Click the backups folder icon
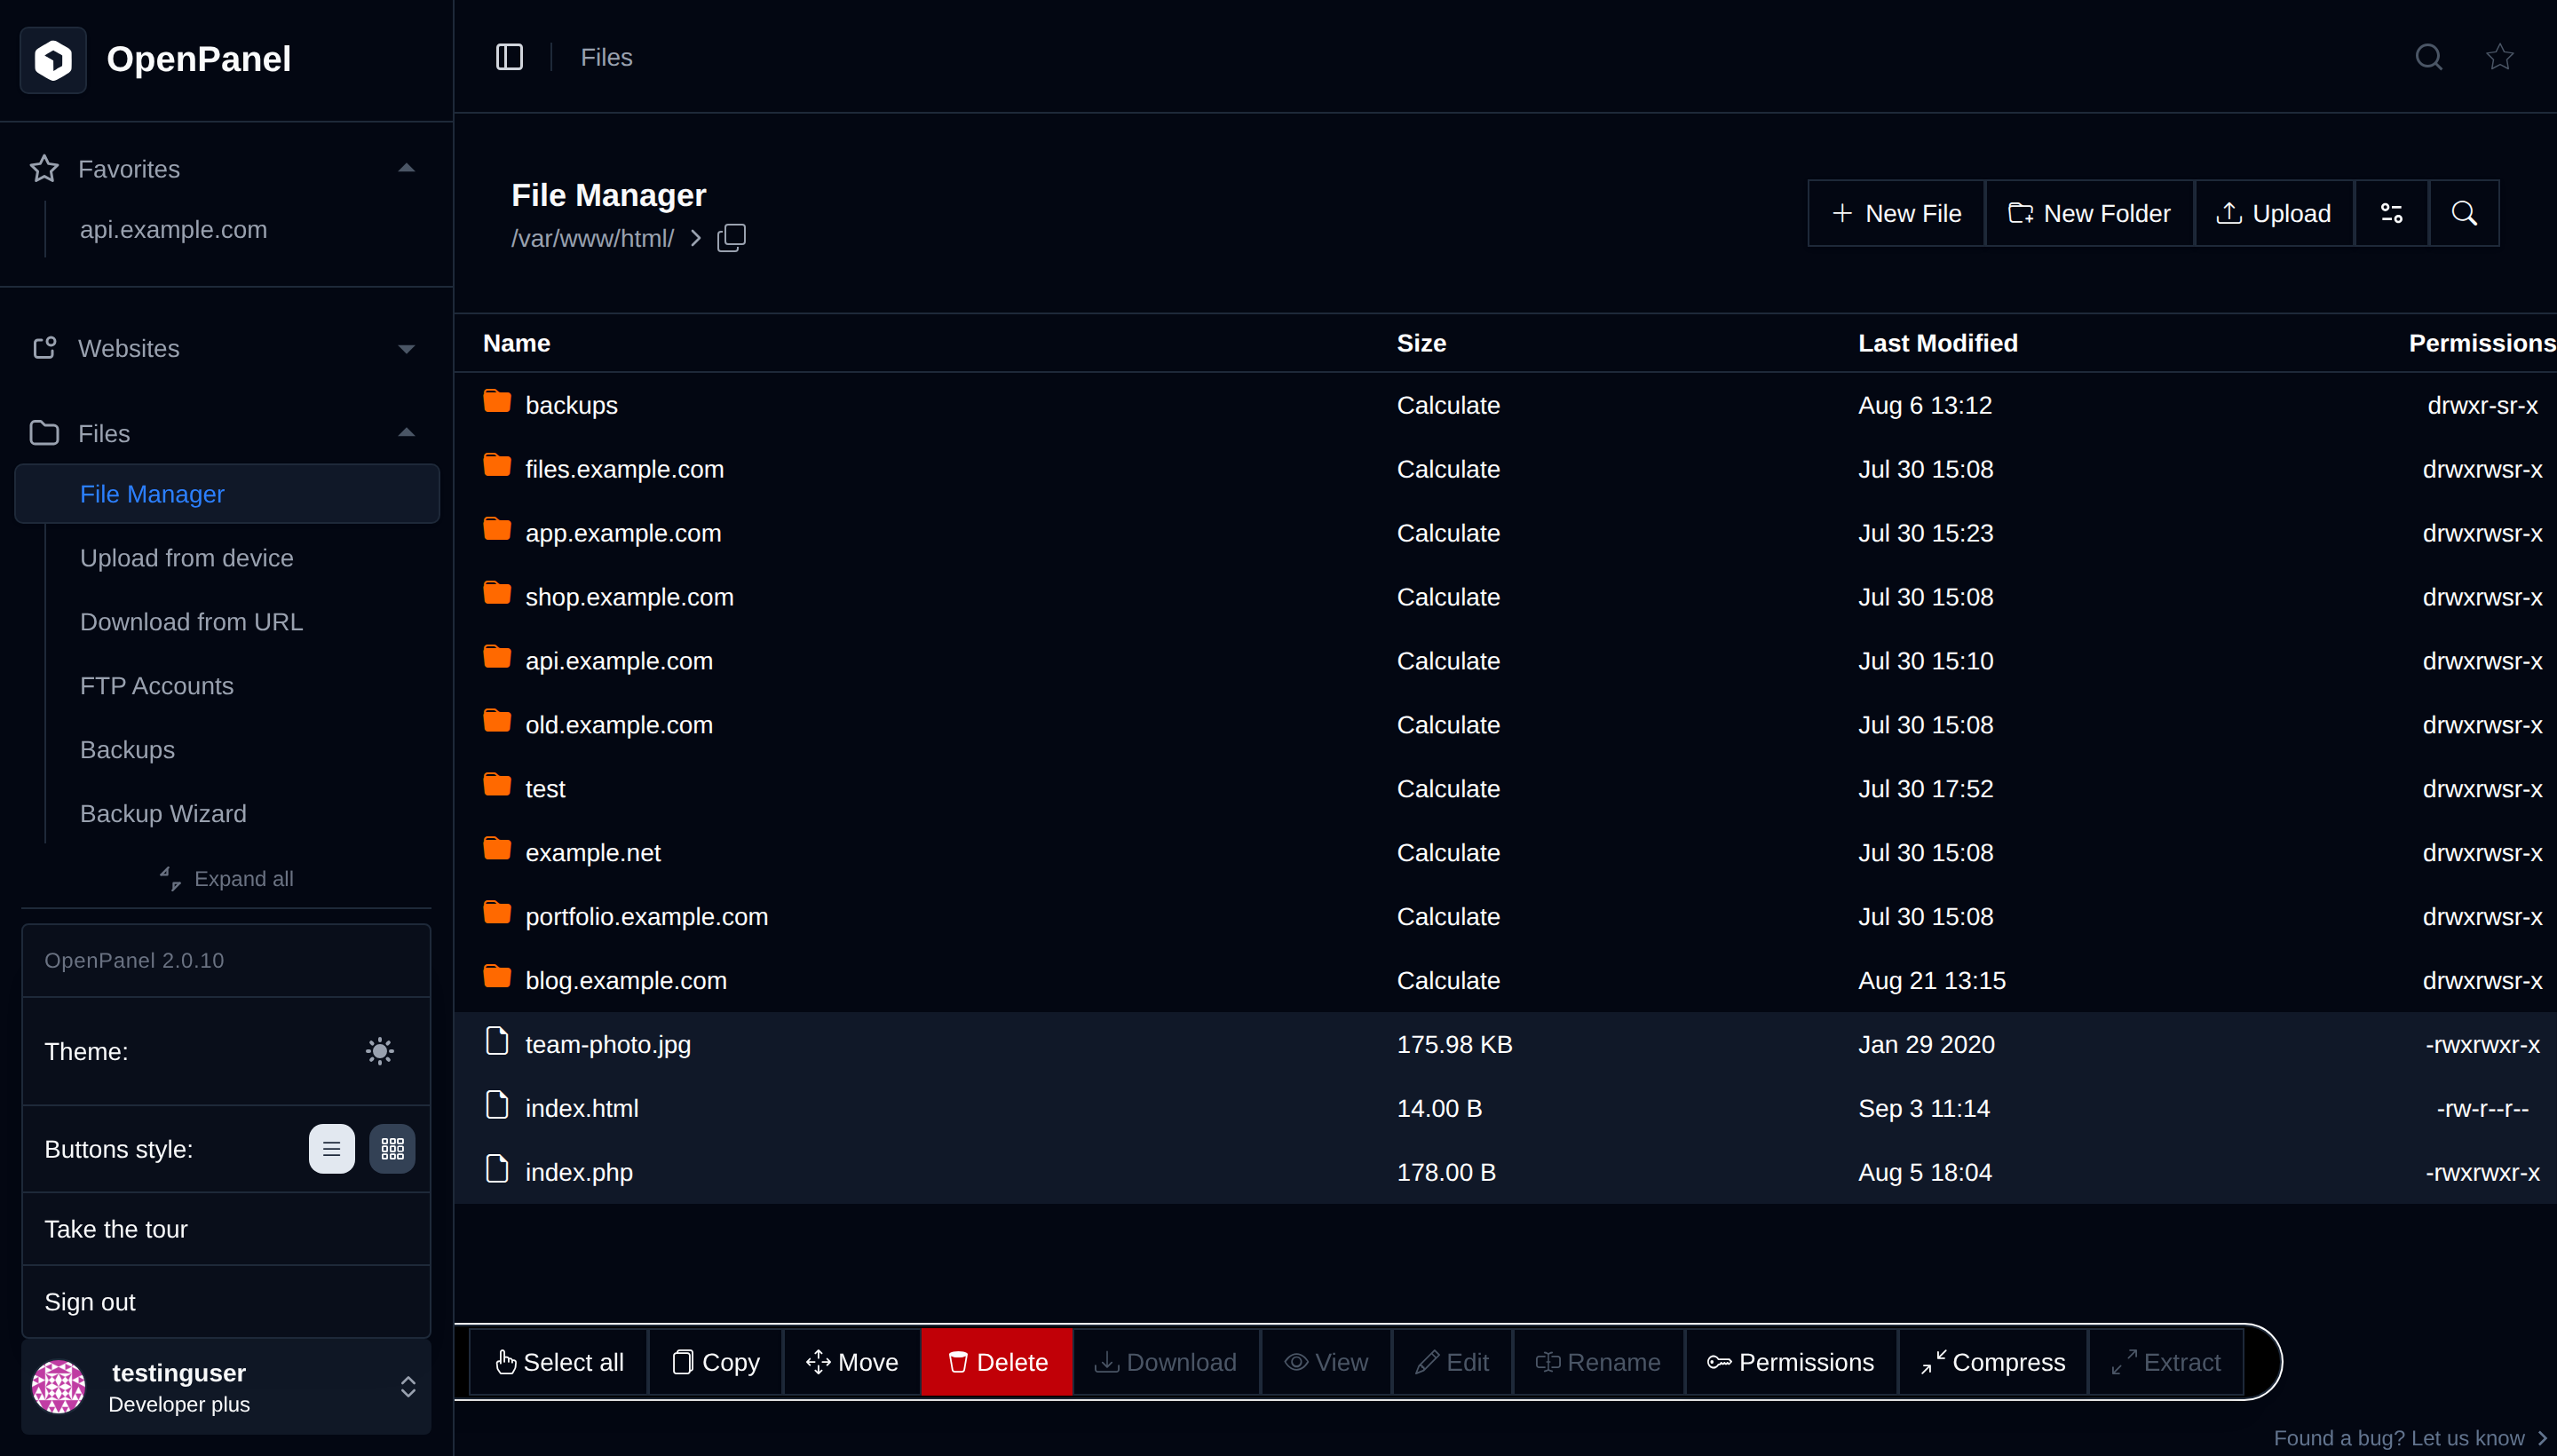Viewport: 2557px width, 1456px height. pyautogui.click(x=497, y=402)
